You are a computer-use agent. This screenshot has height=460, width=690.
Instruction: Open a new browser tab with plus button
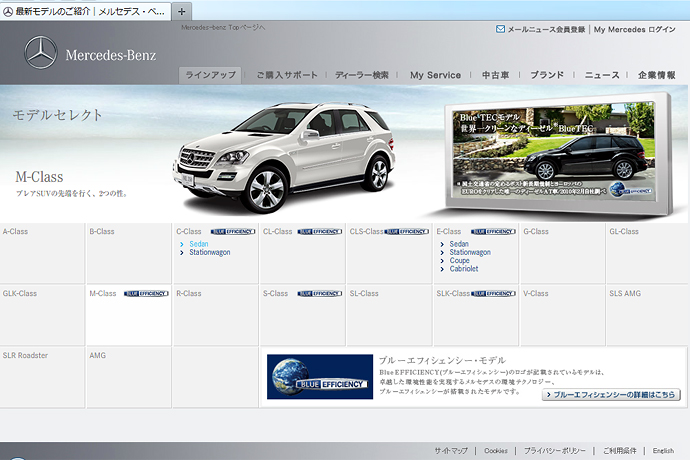coord(182,11)
